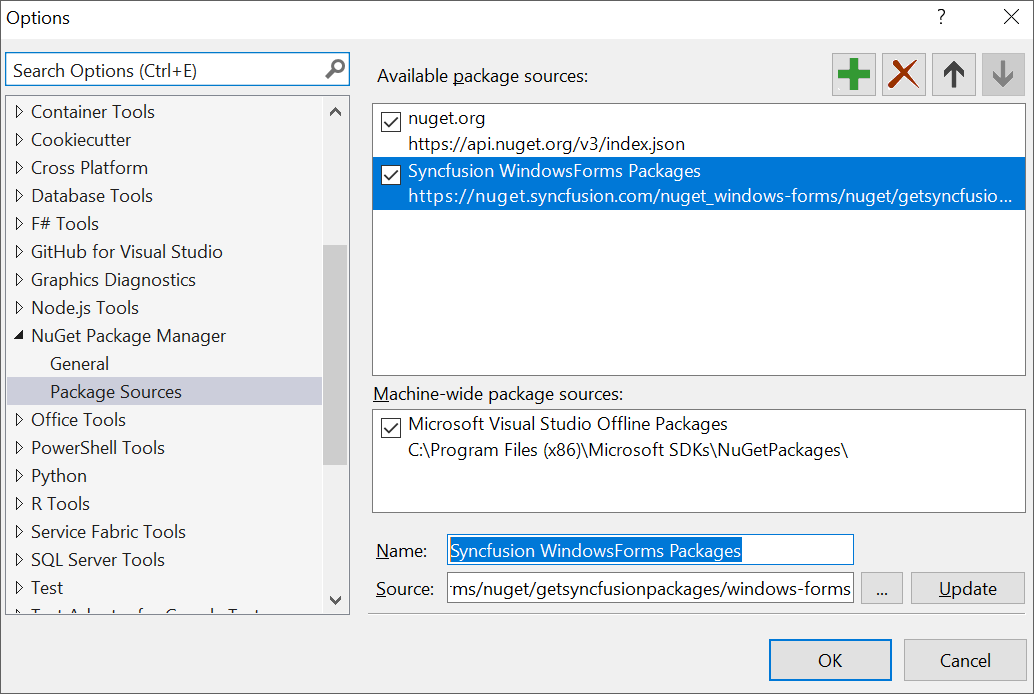Dismiss the dialog with Cancel
The image size is (1034, 694).
point(964,660)
